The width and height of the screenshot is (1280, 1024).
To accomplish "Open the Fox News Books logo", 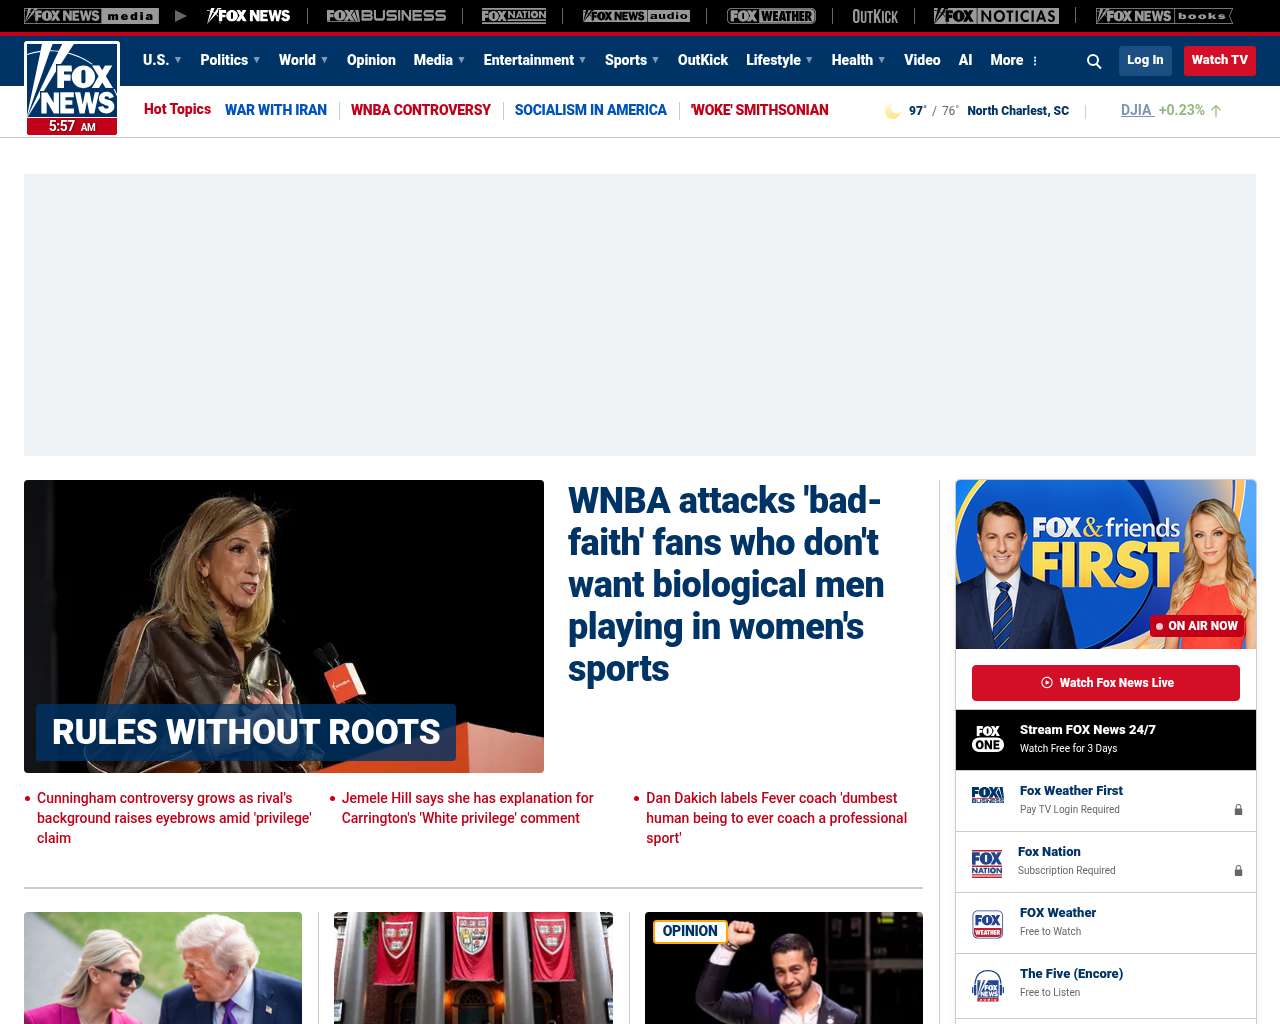I will point(1164,16).
